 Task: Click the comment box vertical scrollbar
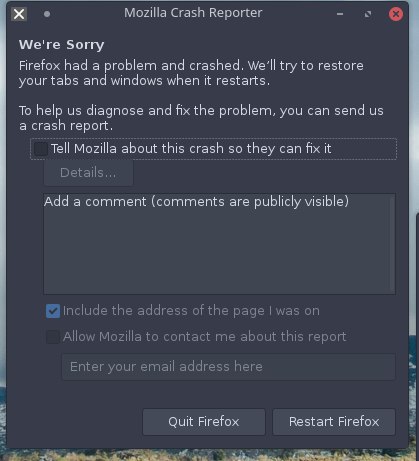pyautogui.click(x=392, y=244)
